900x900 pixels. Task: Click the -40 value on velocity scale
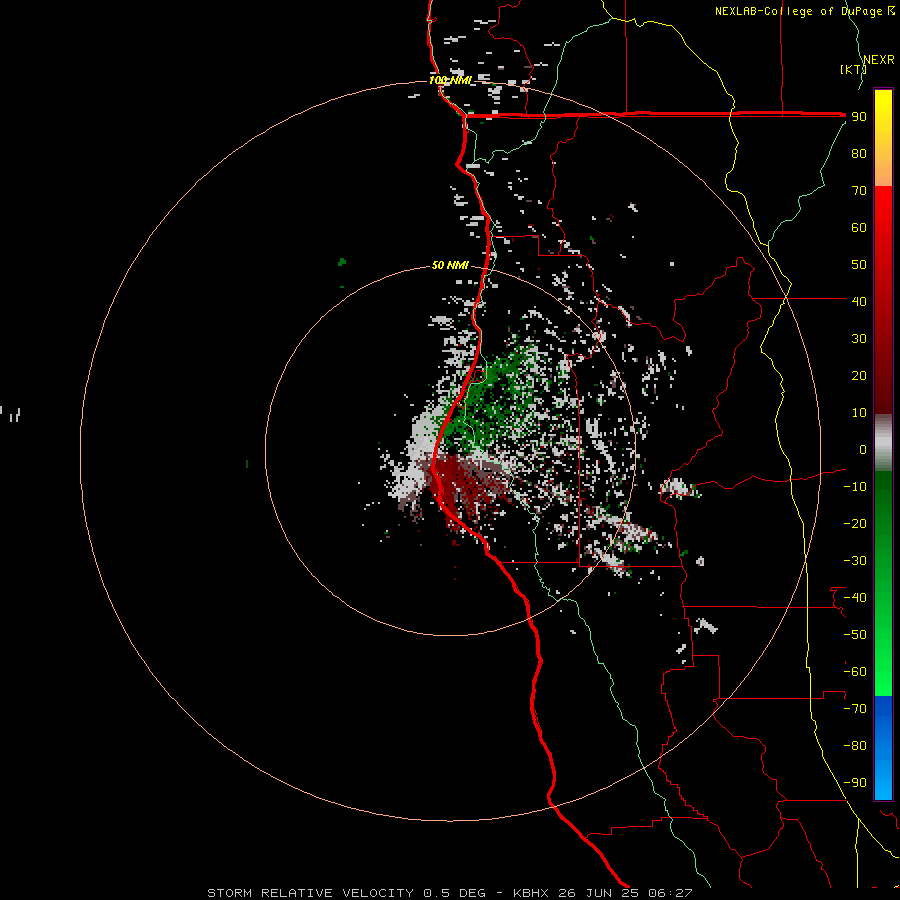click(855, 598)
